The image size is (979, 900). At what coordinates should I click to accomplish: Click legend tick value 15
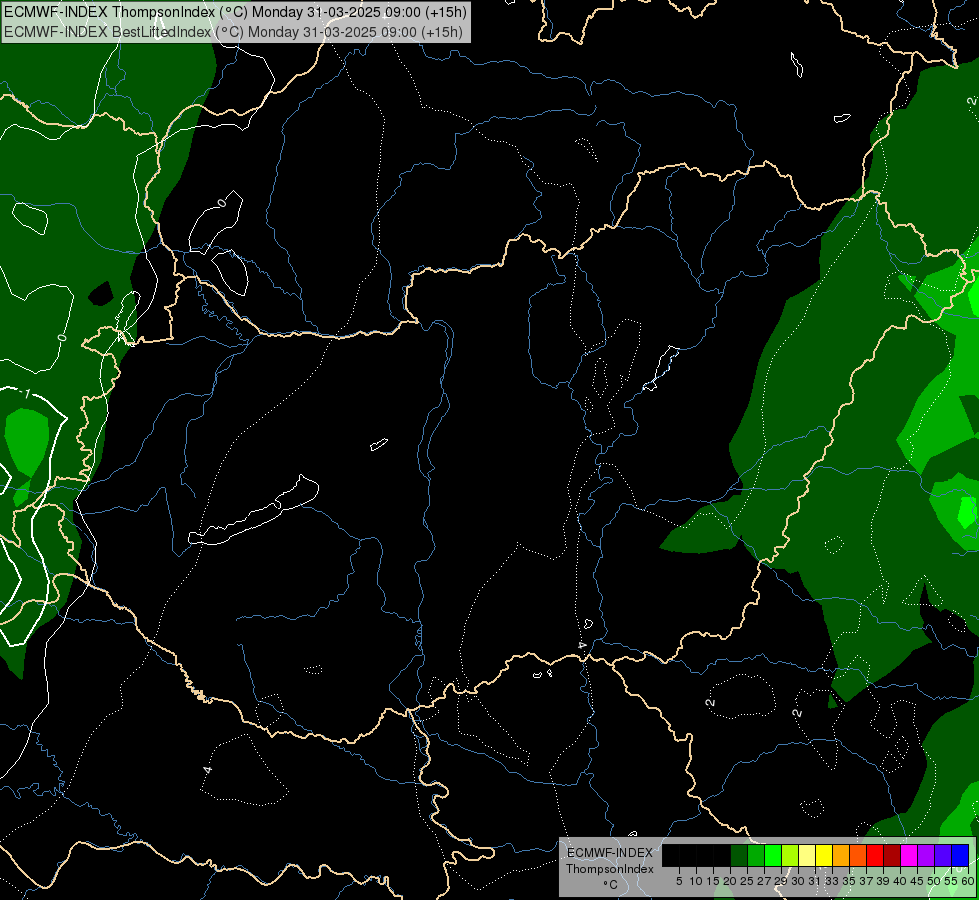(713, 881)
